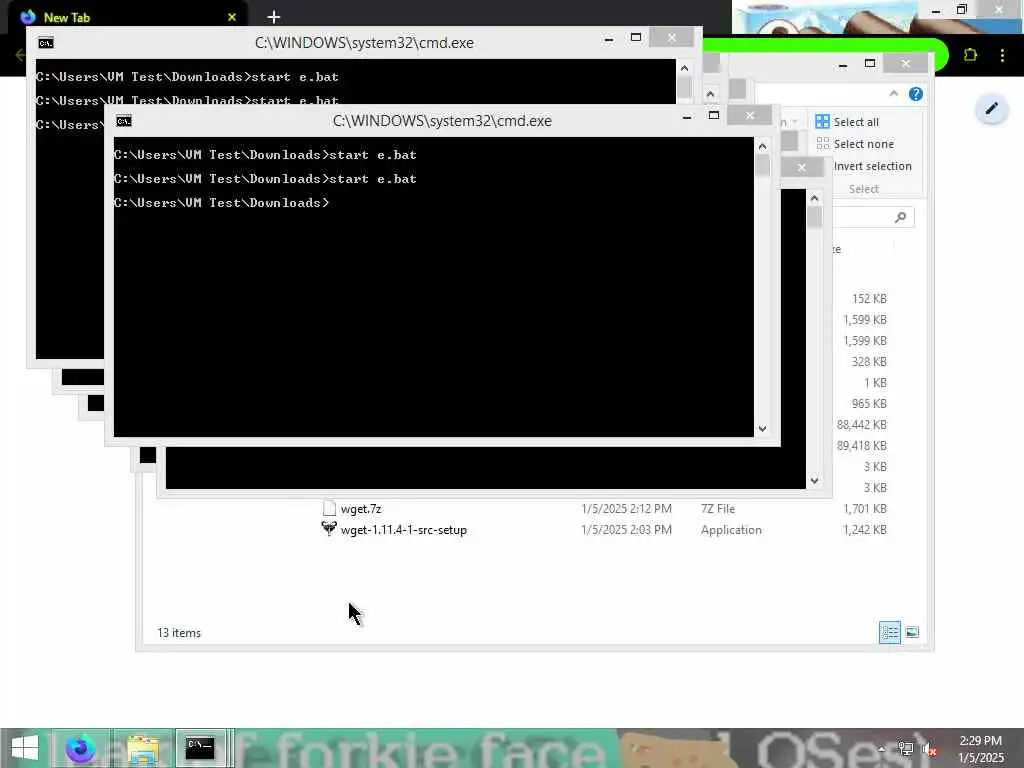
Task: Click the wget-1.11.4-1-src-setup application icon
Action: click(x=329, y=528)
